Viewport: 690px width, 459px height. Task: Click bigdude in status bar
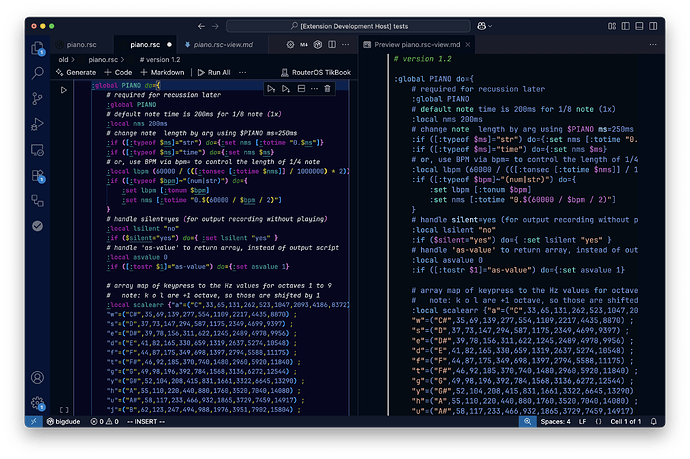click(64, 422)
